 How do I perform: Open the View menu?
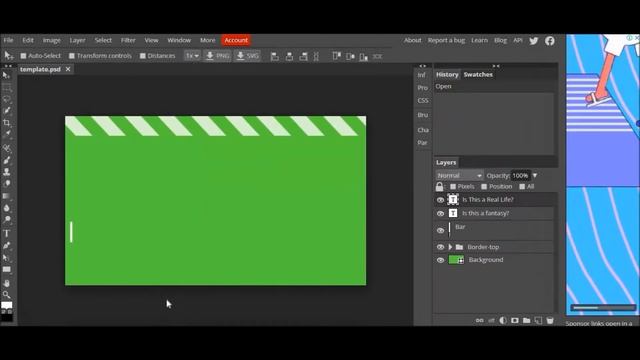151,40
